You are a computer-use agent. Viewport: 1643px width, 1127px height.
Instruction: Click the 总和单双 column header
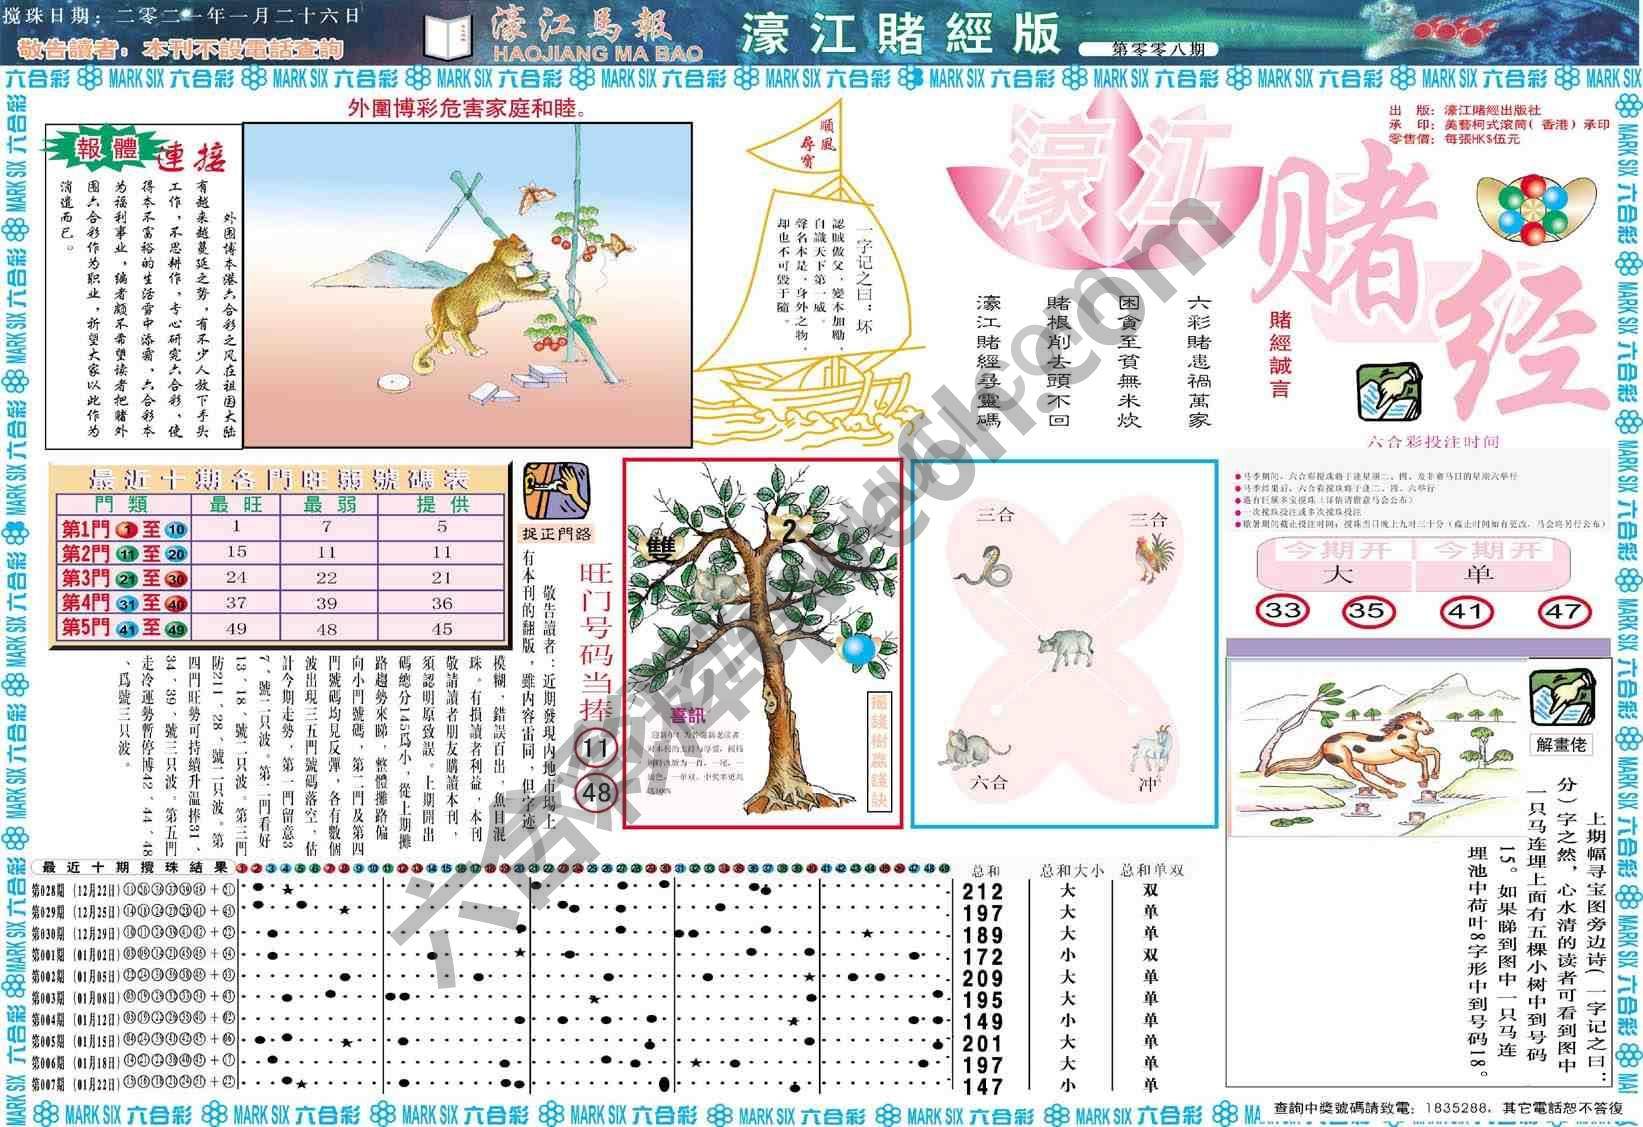1152,870
